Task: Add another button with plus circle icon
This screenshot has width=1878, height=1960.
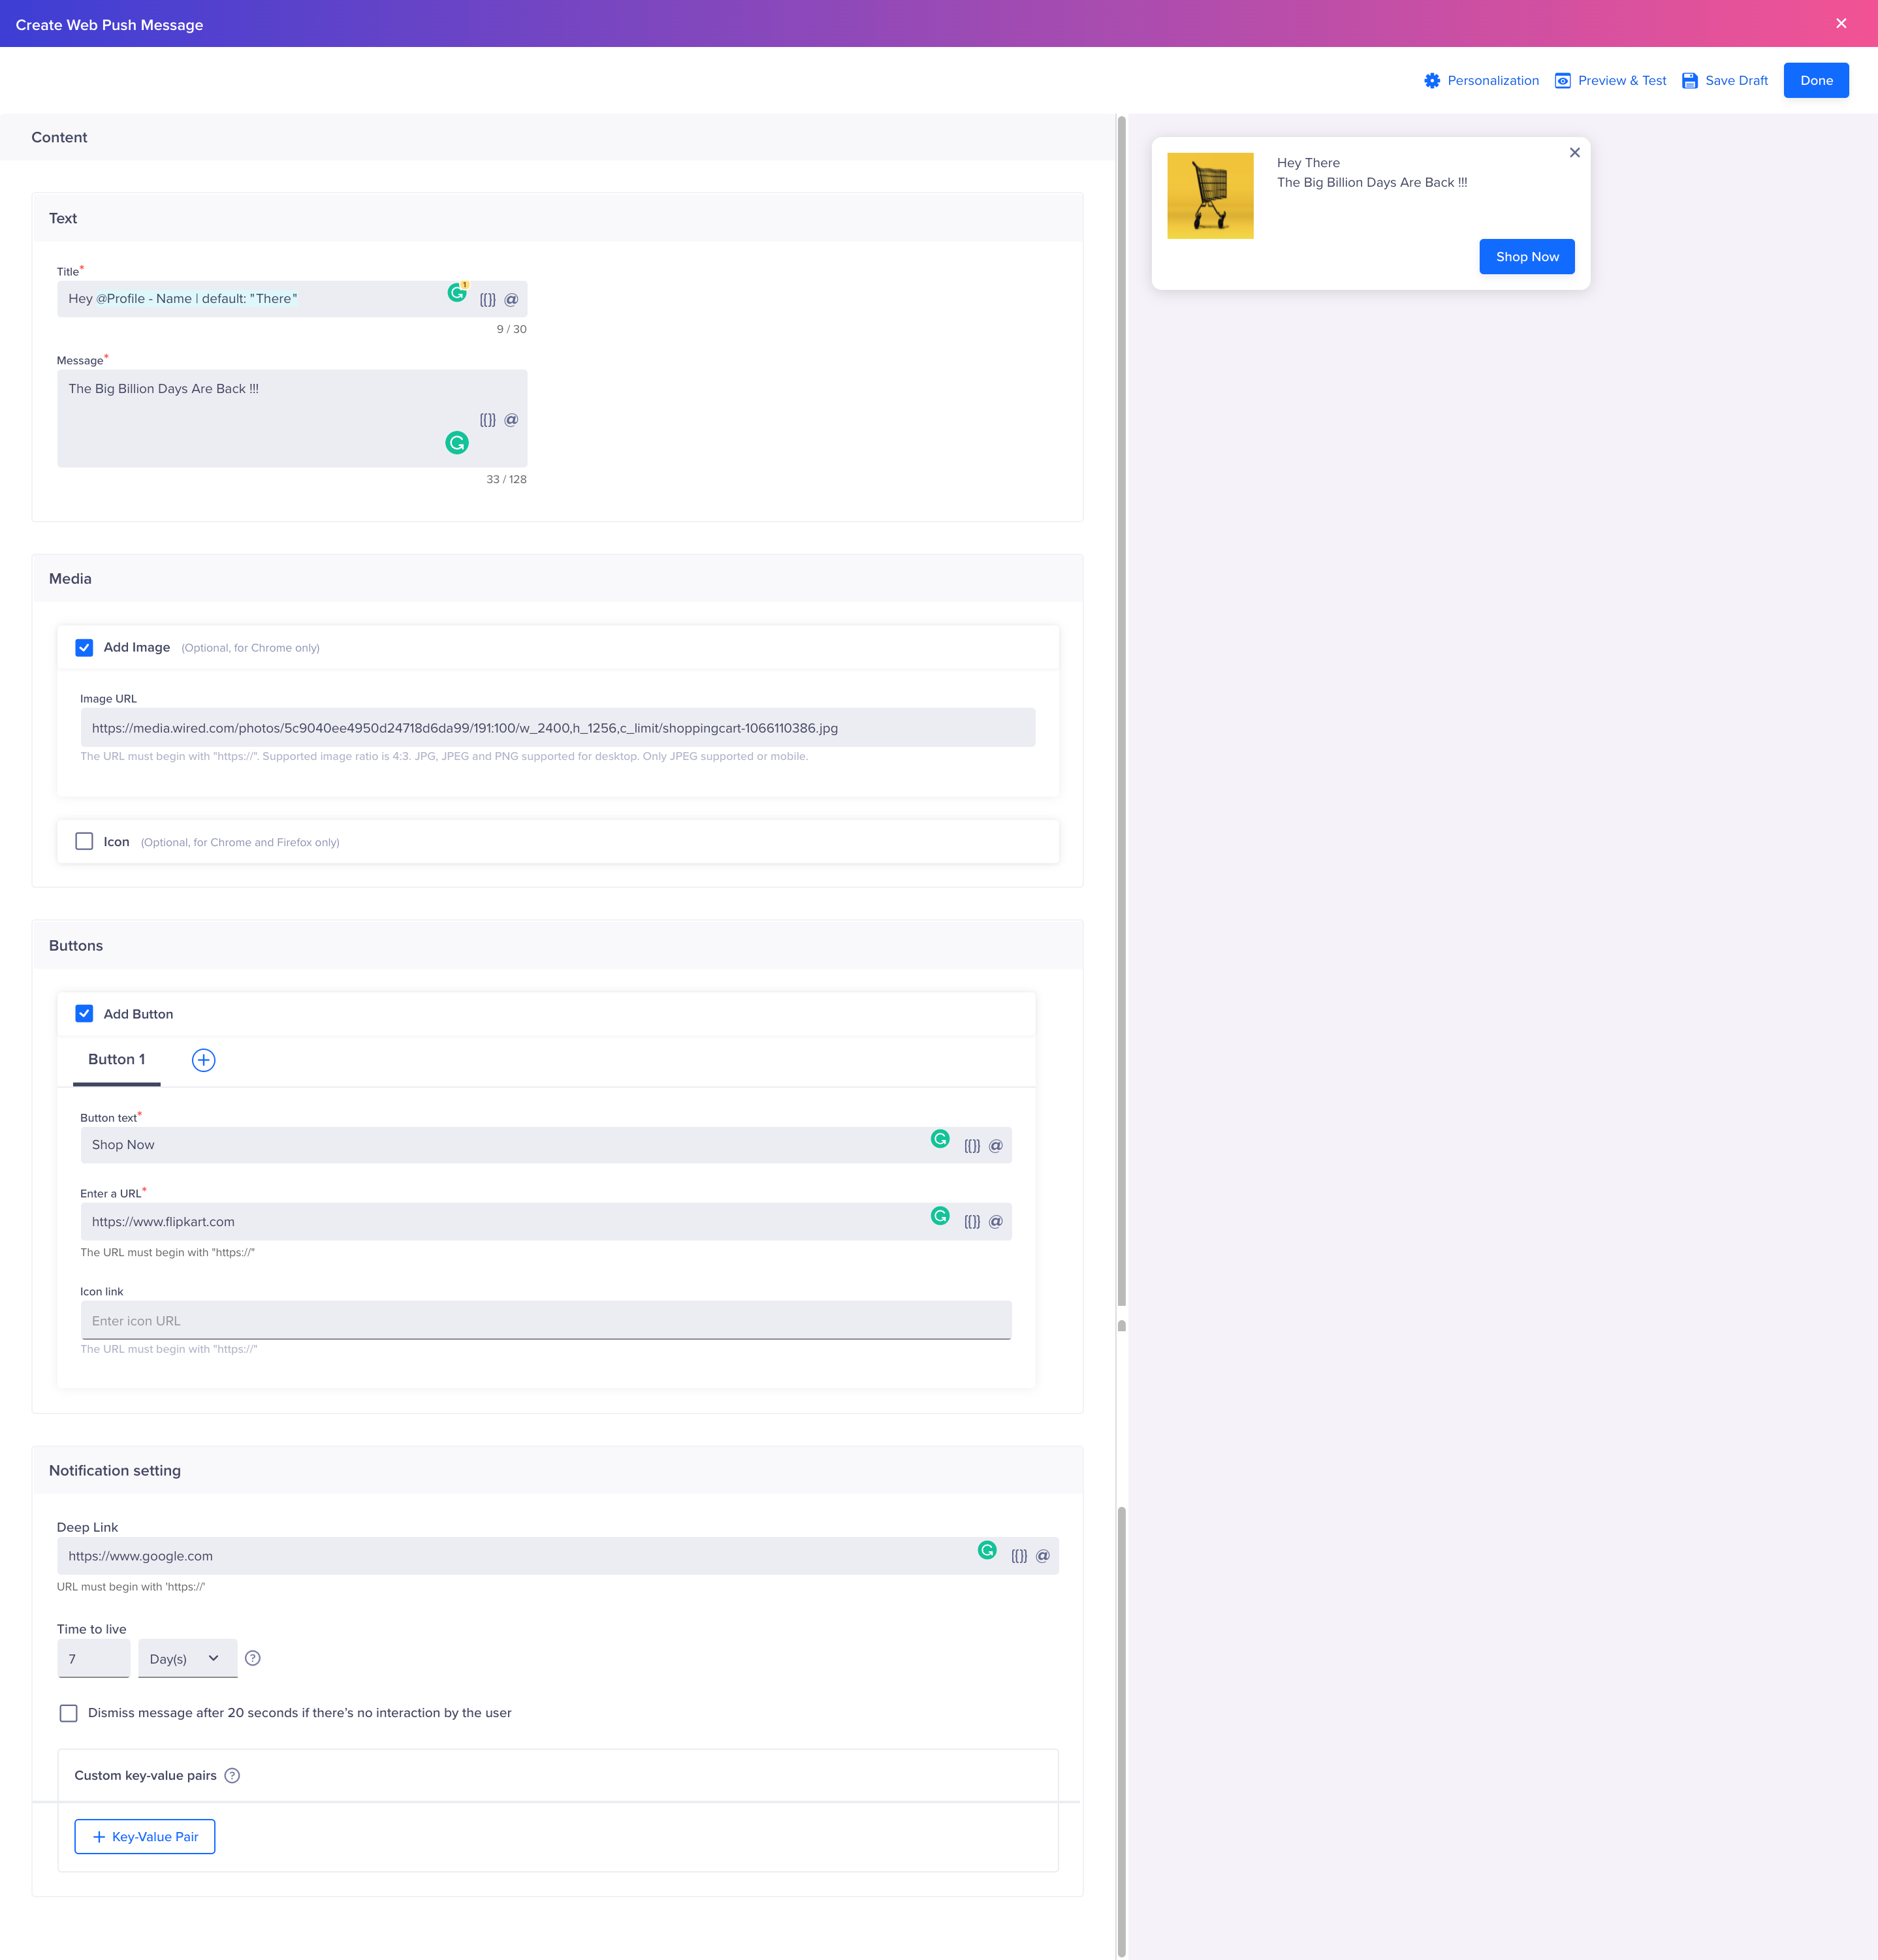Action: (x=203, y=1060)
